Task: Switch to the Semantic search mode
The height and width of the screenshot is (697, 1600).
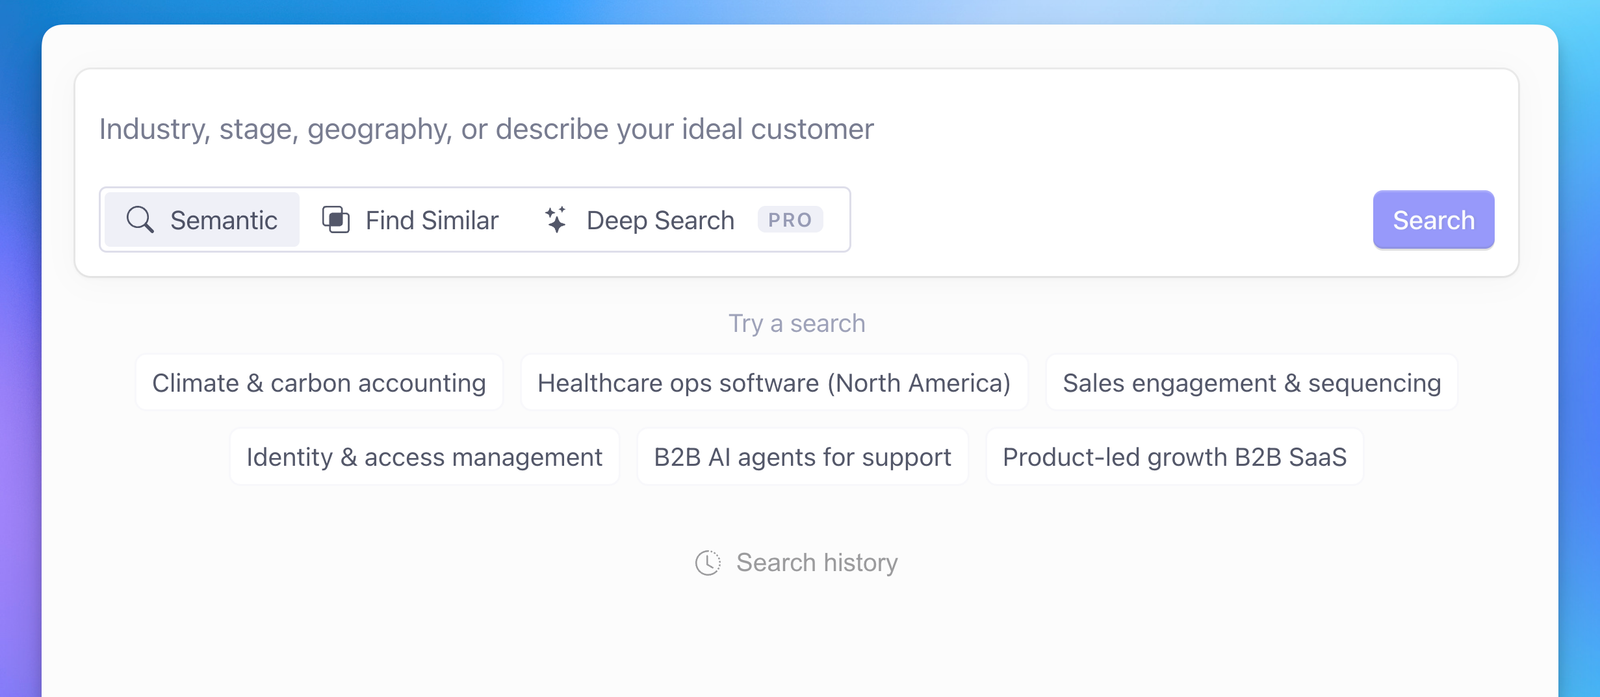Action: pyautogui.click(x=223, y=220)
